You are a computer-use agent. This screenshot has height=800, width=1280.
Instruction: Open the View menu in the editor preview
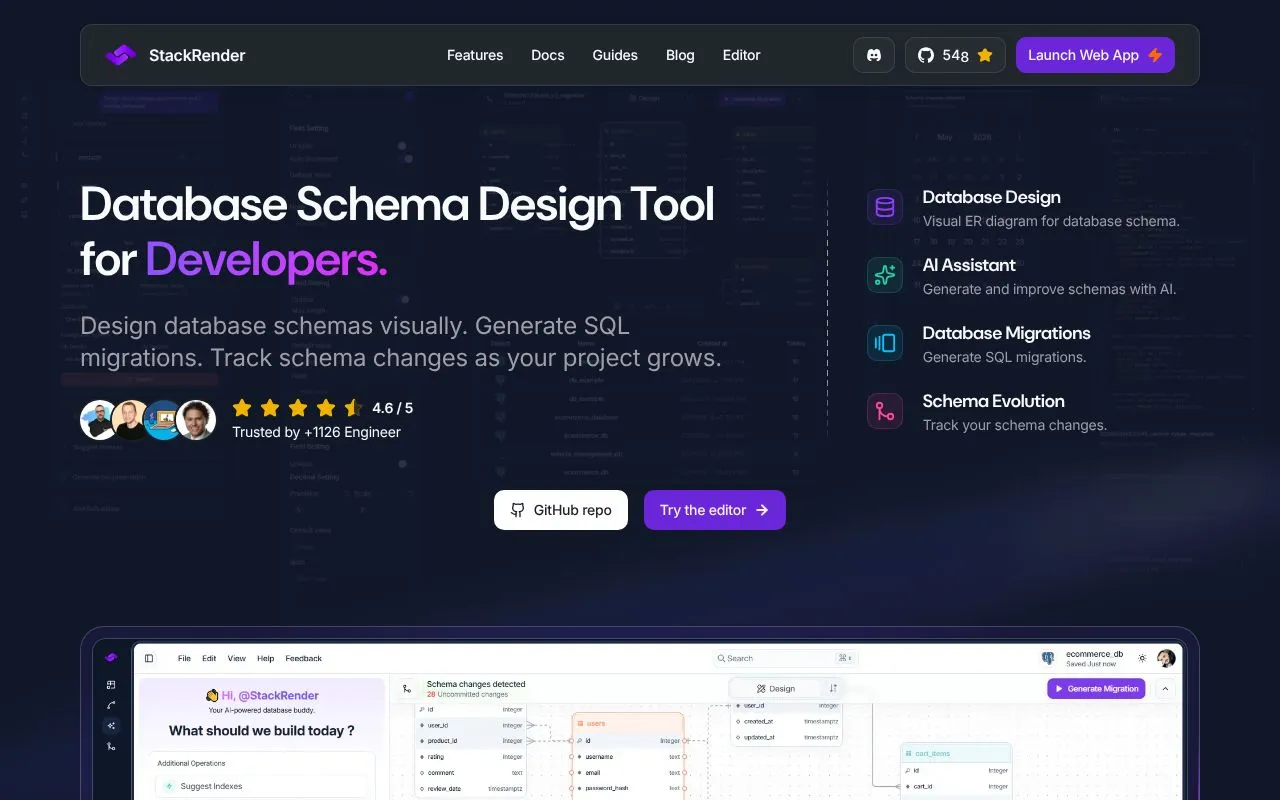click(x=236, y=658)
